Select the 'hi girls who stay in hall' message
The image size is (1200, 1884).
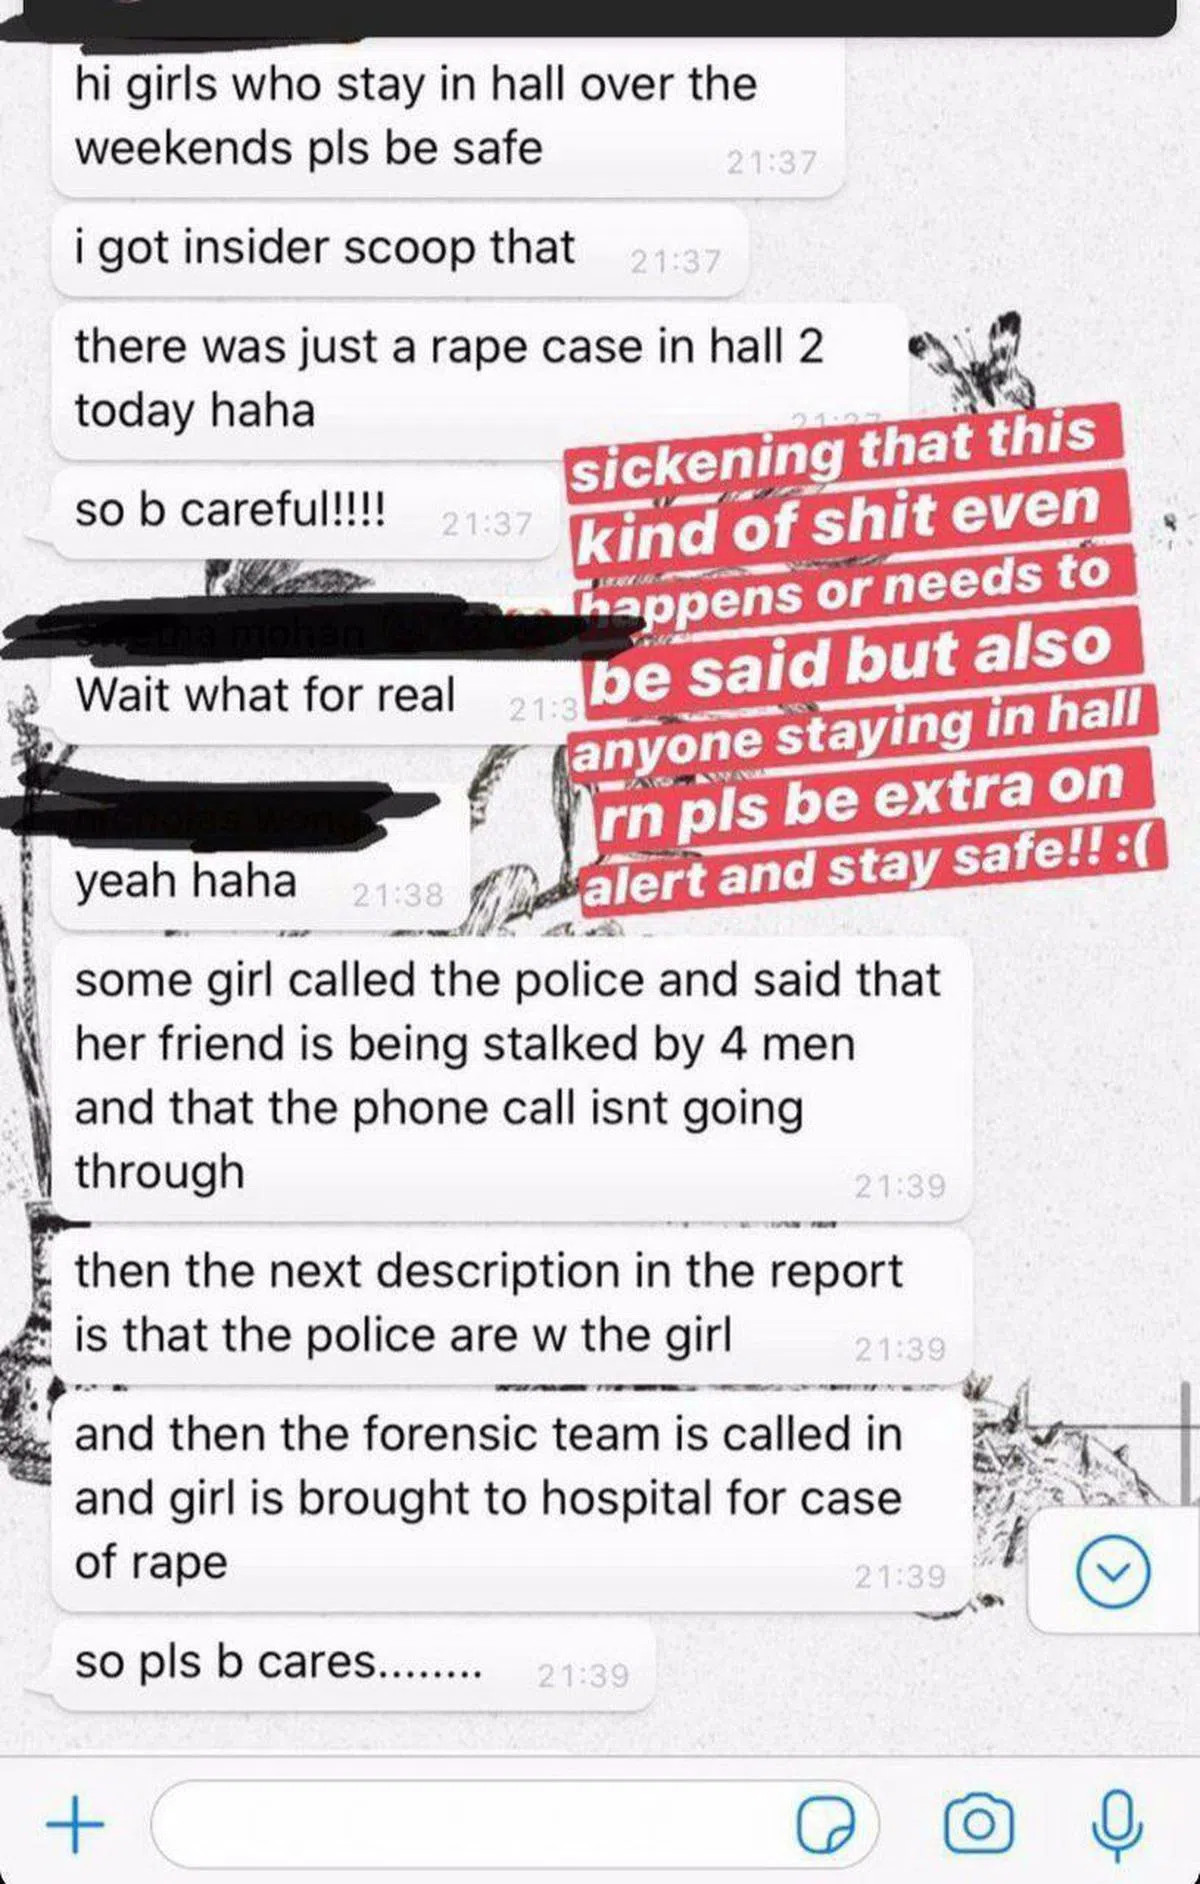[447, 117]
